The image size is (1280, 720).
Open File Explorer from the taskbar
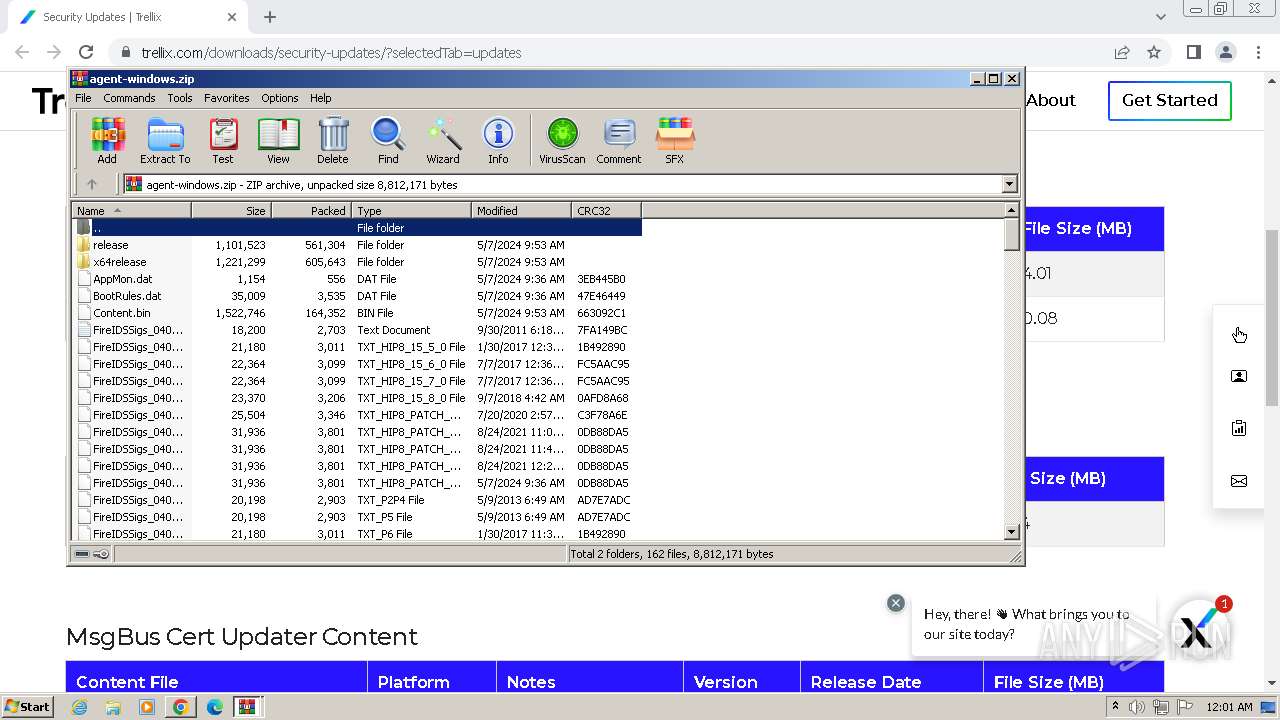coord(113,706)
